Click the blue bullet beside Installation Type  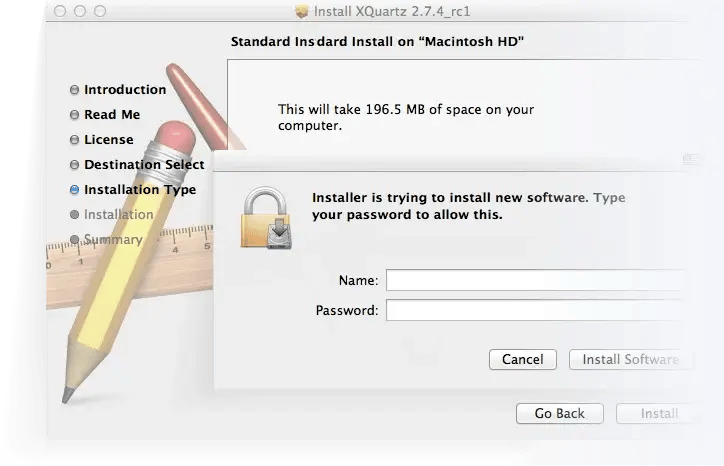pyautogui.click(x=74, y=190)
